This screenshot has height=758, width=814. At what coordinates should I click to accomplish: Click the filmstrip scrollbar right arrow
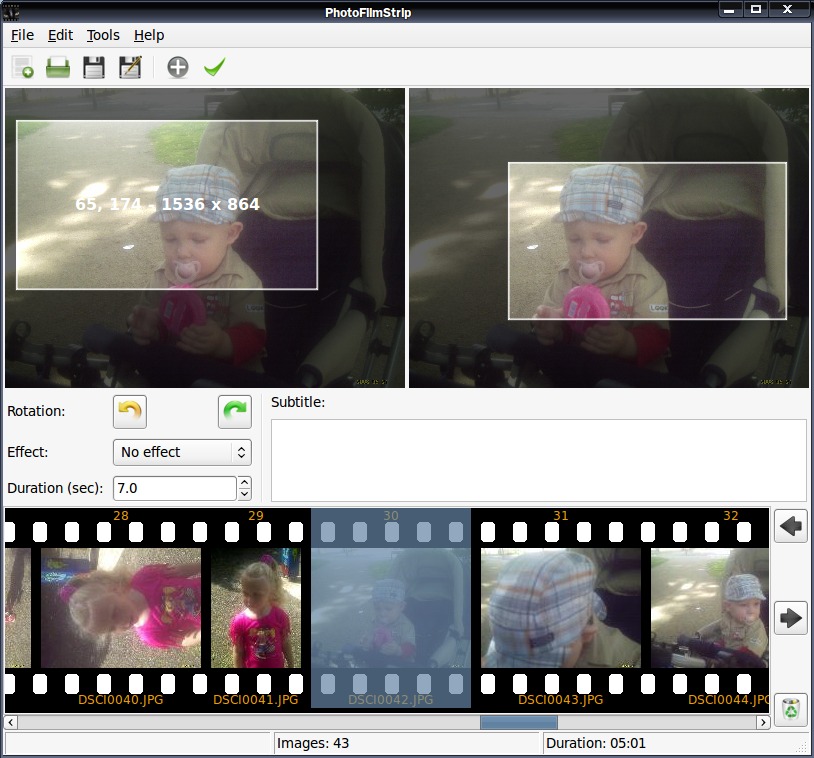pyautogui.click(x=763, y=722)
